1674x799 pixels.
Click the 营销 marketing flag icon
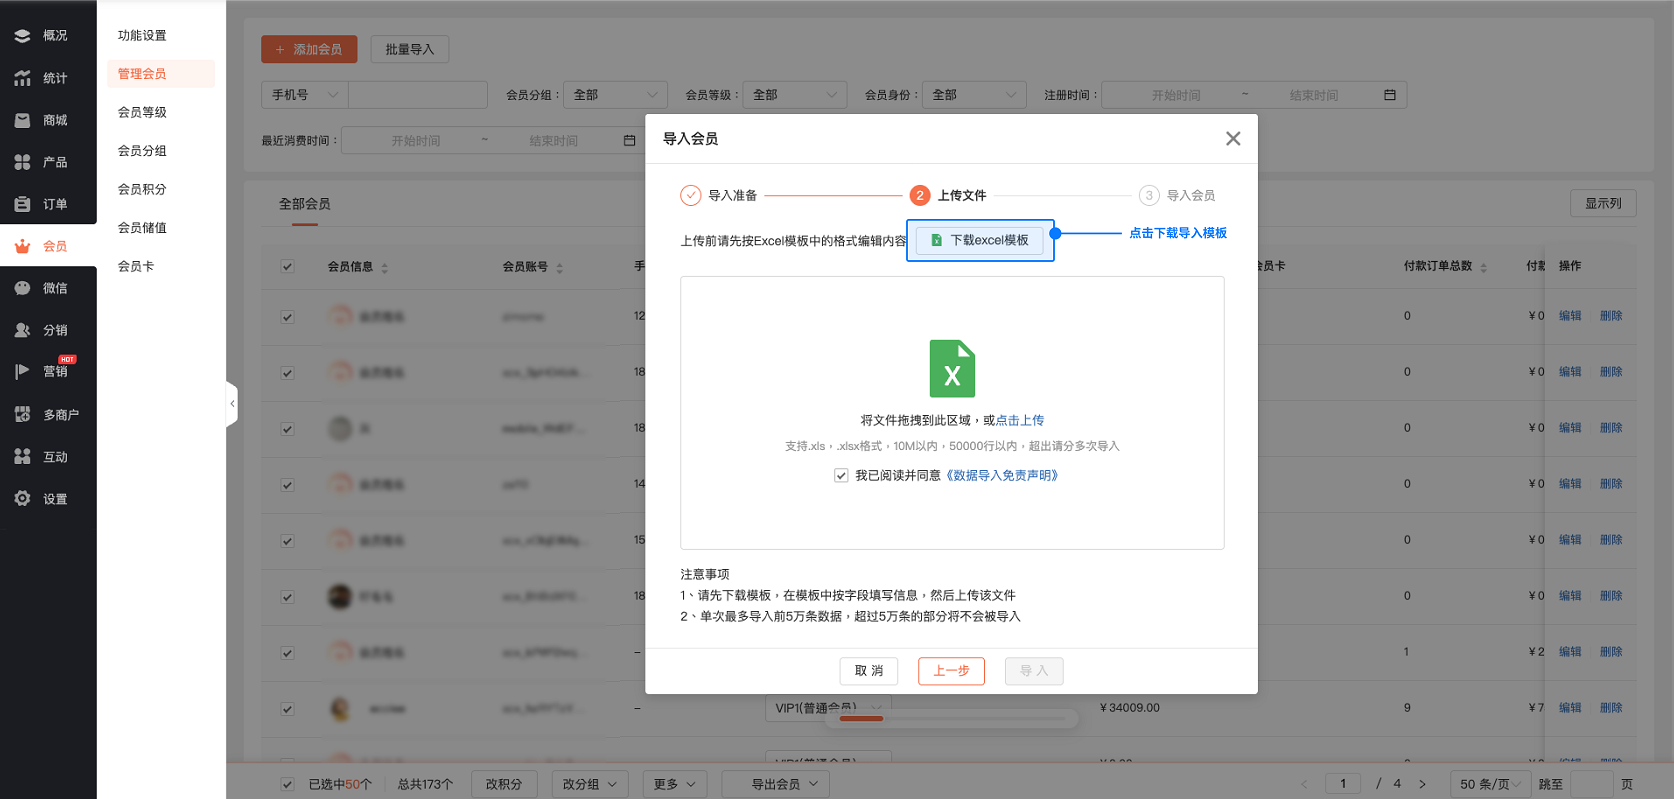tap(22, 372)
